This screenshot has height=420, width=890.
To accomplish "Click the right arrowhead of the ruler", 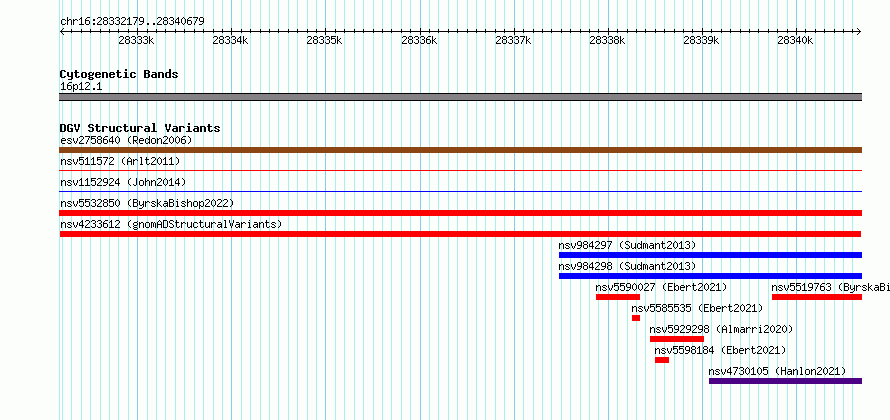I will pos(859,32).
